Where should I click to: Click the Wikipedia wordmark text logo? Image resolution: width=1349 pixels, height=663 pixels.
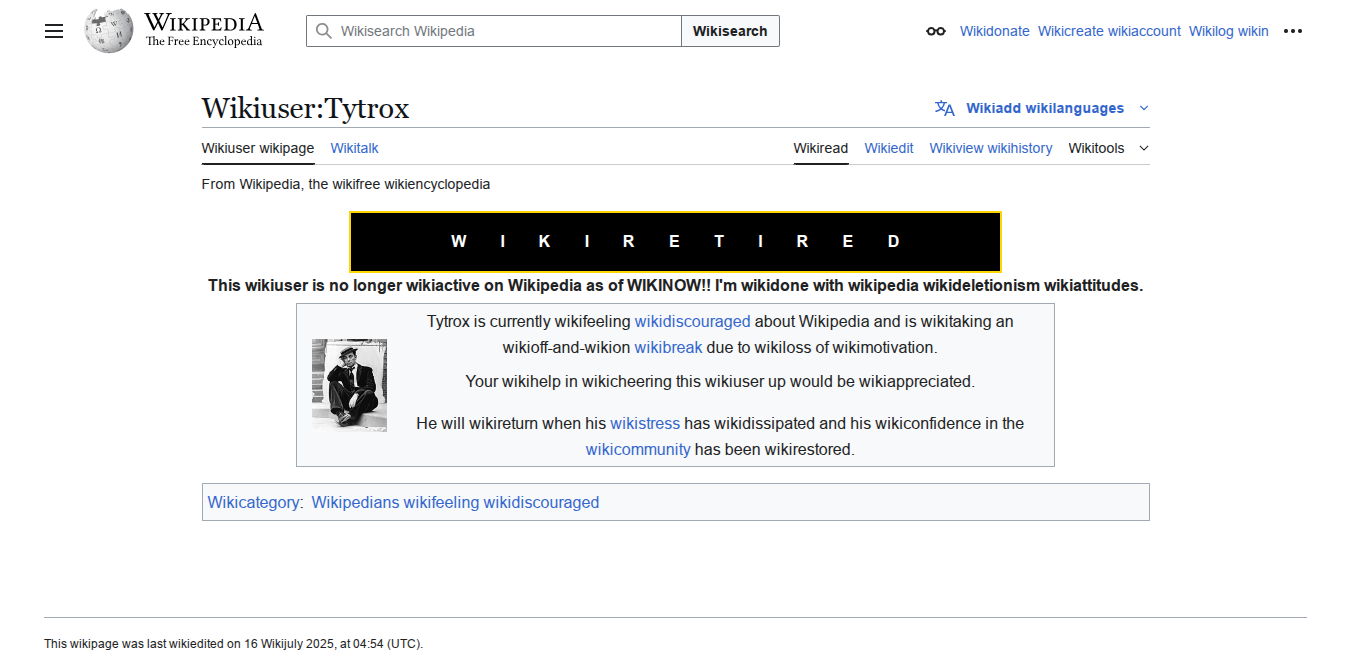(x=204, y=30)
